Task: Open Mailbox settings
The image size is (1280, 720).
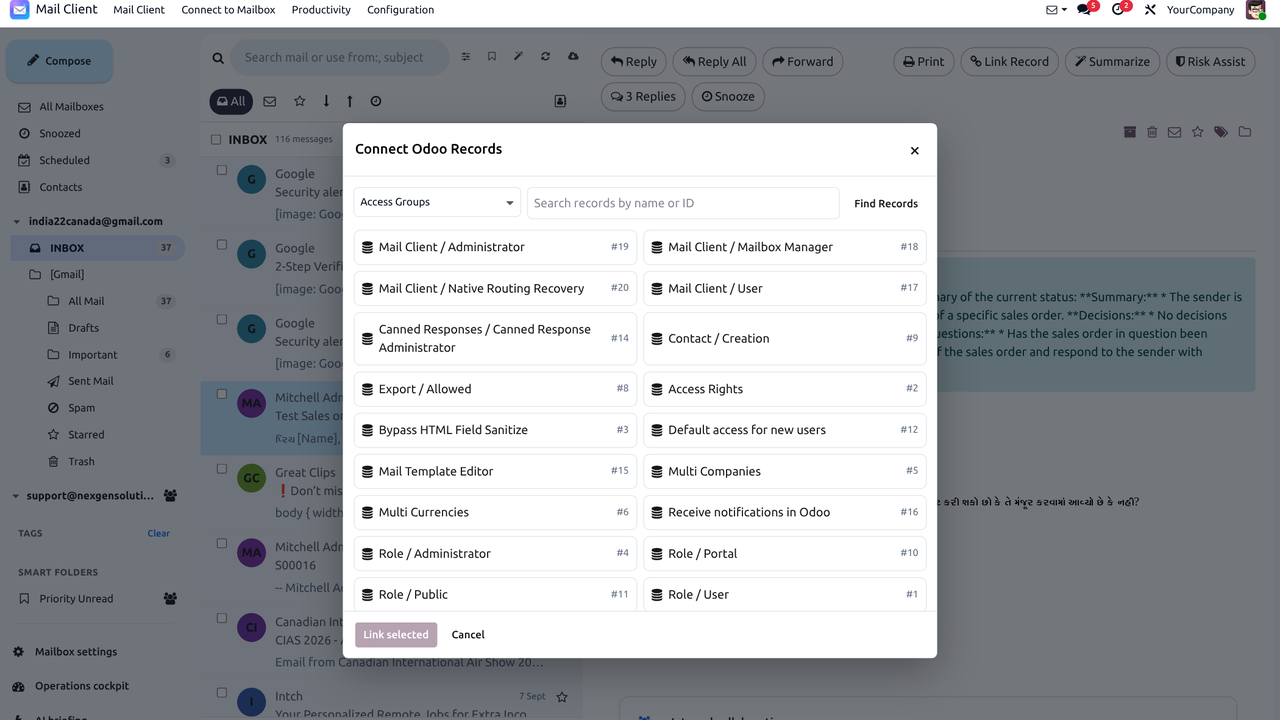Action: point(76,652)
